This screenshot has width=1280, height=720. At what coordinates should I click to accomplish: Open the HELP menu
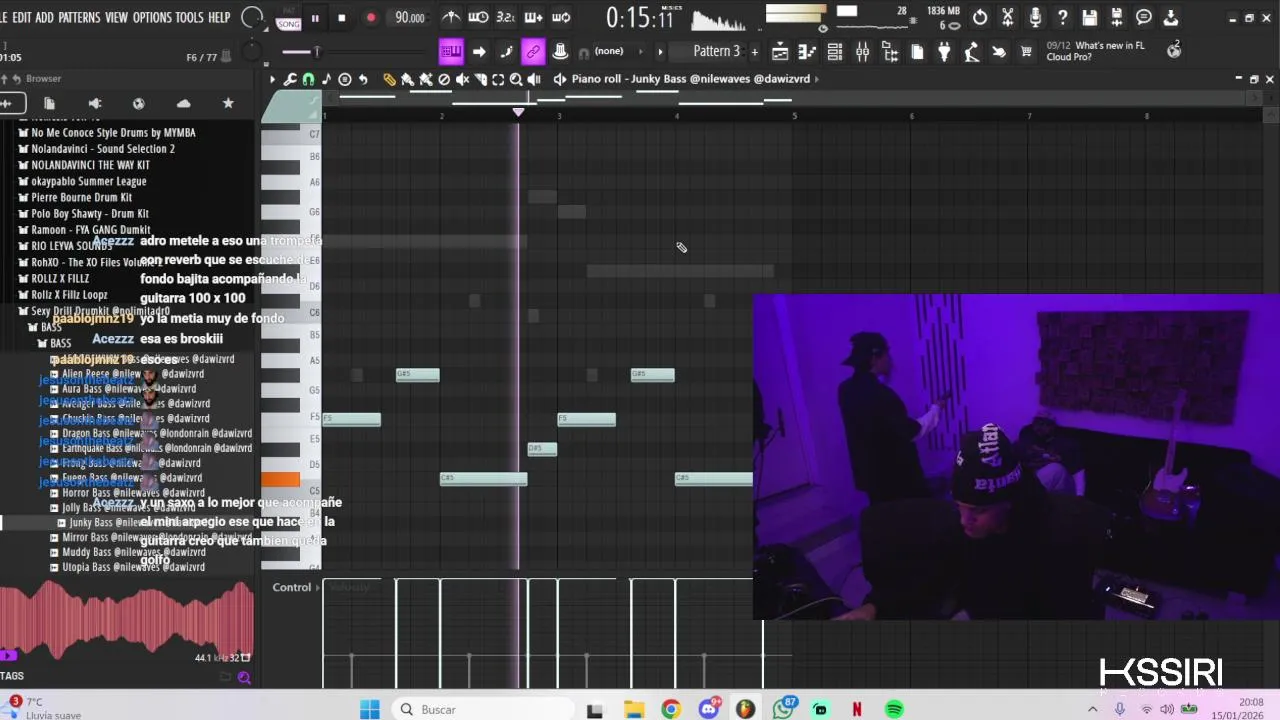(x=219, y=18)
